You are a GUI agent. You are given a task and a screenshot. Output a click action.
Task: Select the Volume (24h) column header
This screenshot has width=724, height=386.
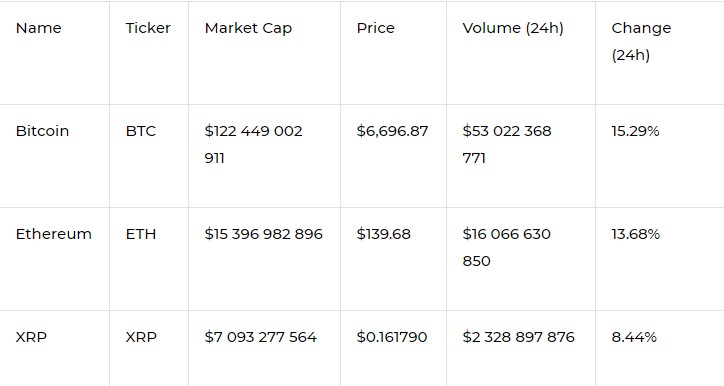(x=513, y=29)
